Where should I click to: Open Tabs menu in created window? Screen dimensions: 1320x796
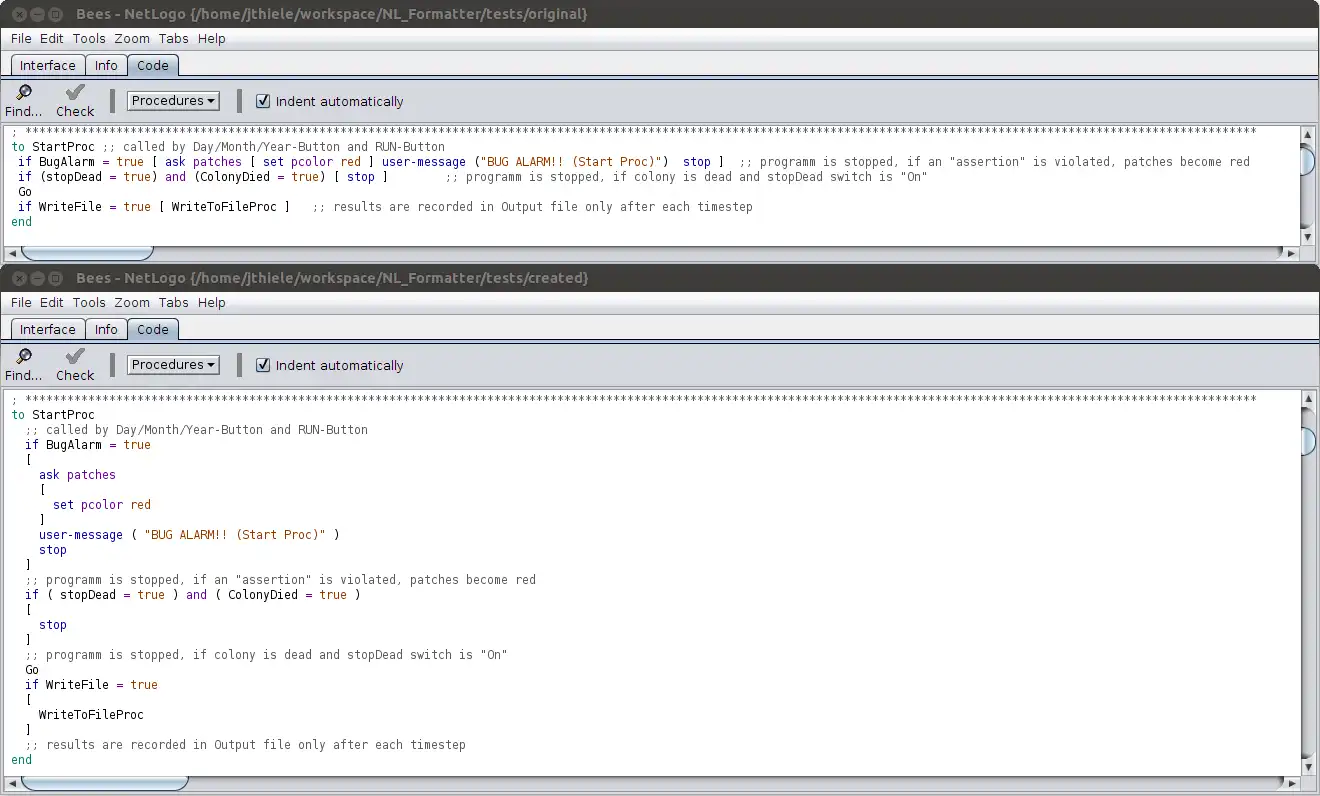pyautogui.click(x=174, y=302)
